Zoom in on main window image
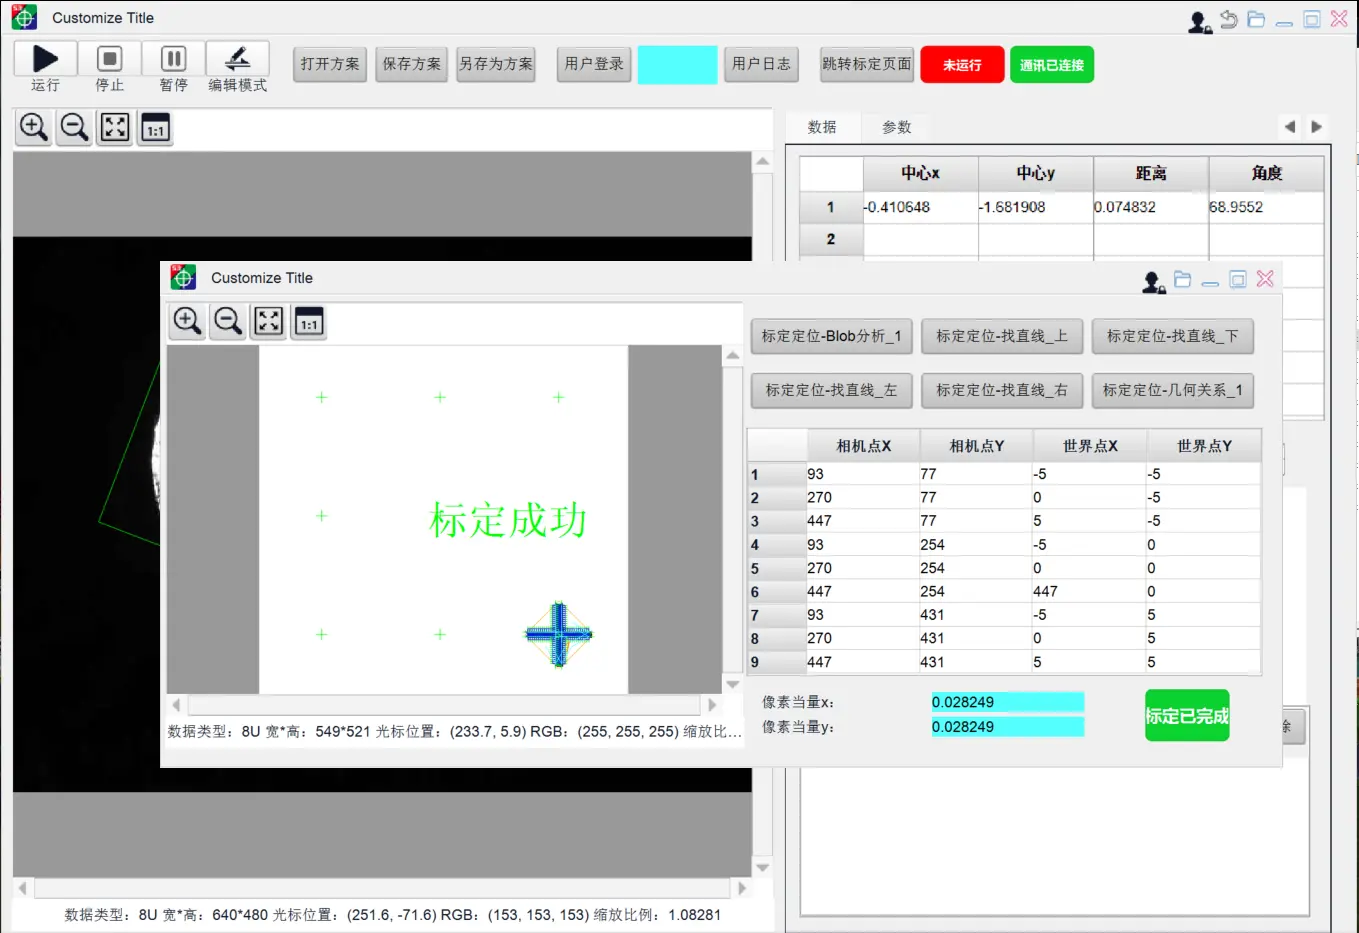The width and height of the screenshot is (1359, 933). 34,127
